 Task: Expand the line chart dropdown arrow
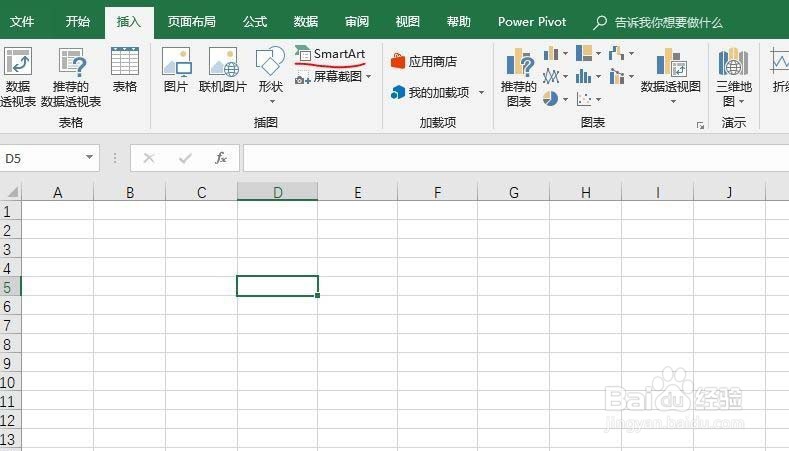point(566,77)
